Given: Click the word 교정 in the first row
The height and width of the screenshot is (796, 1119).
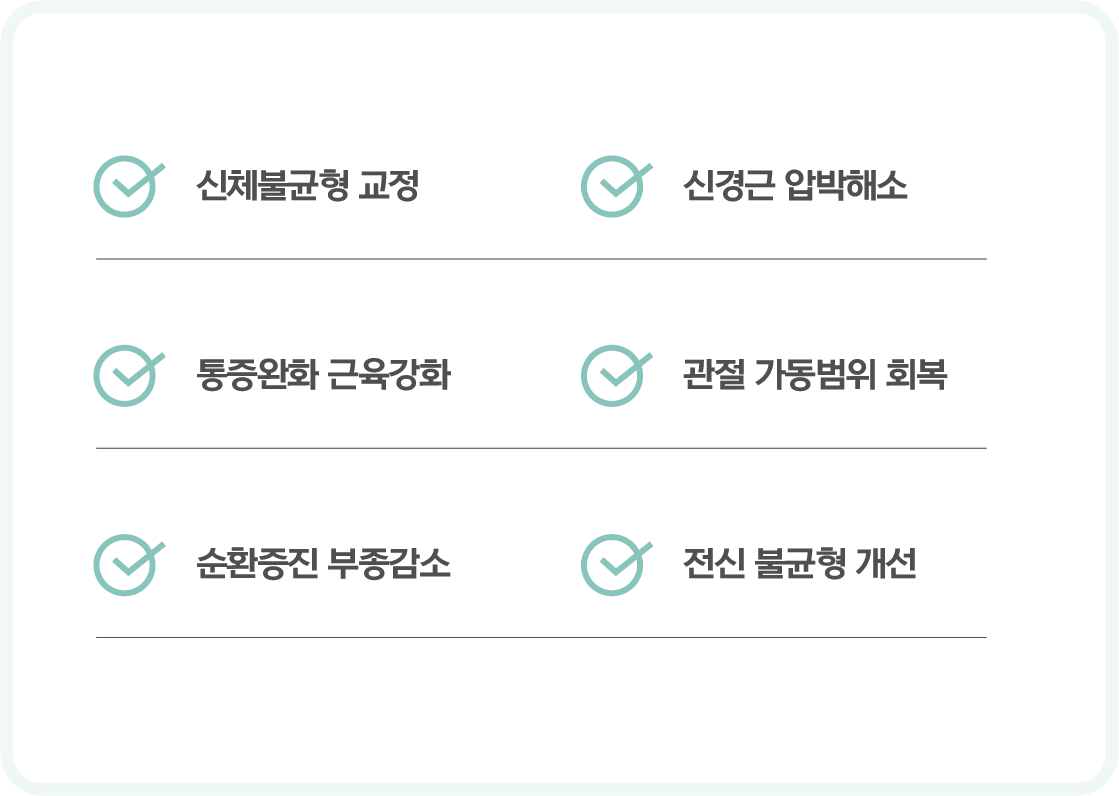Looking at the screenshot, I should click(387, 186).
